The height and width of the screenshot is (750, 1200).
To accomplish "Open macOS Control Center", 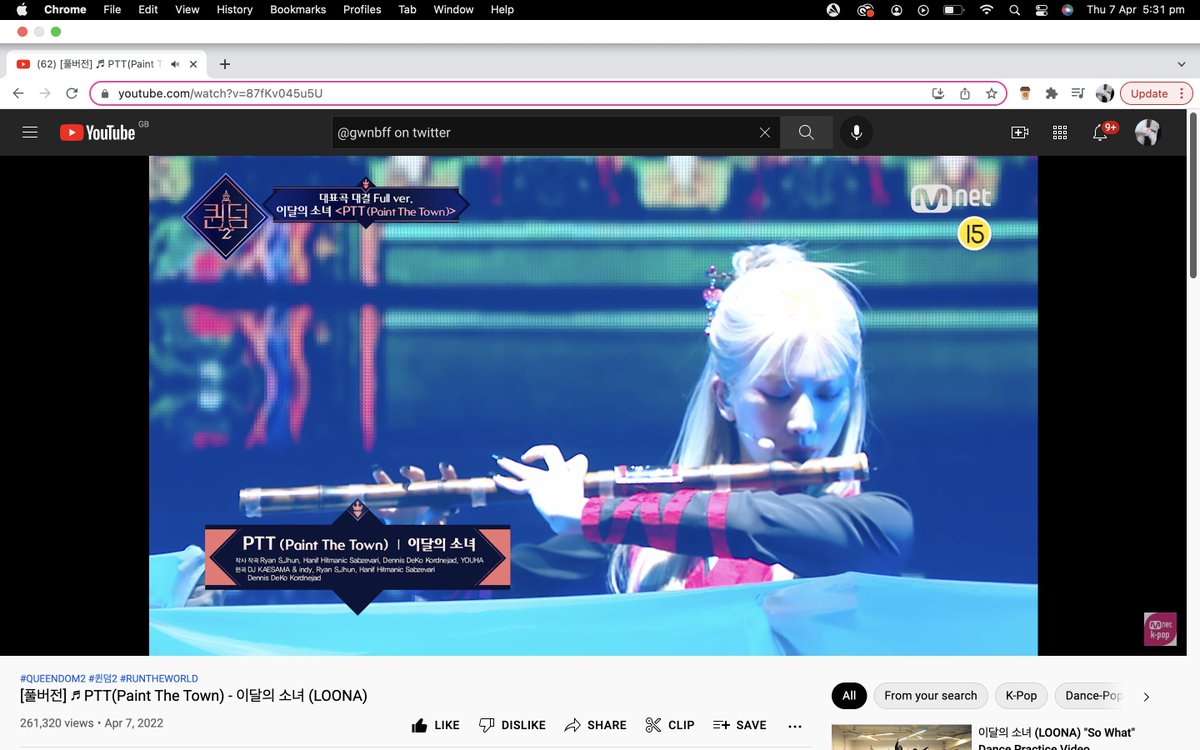I will (x=1041, y=9).
